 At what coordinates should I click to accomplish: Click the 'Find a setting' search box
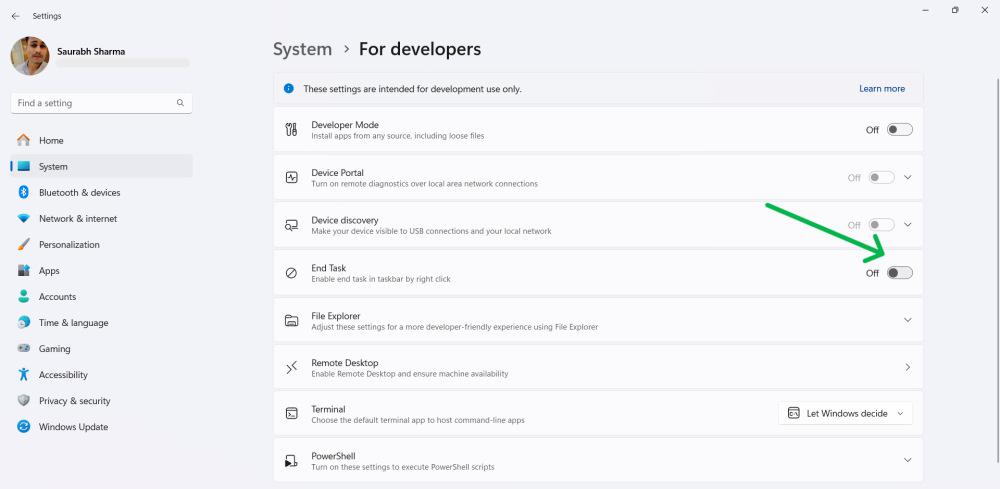pyautogui.click(x=95, y=103)
